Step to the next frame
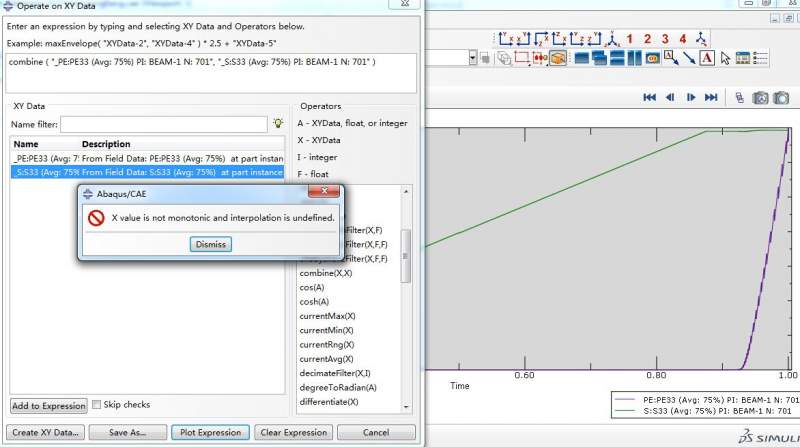The height and width of the screenshot is (447, 800). (x=691, y=97)
